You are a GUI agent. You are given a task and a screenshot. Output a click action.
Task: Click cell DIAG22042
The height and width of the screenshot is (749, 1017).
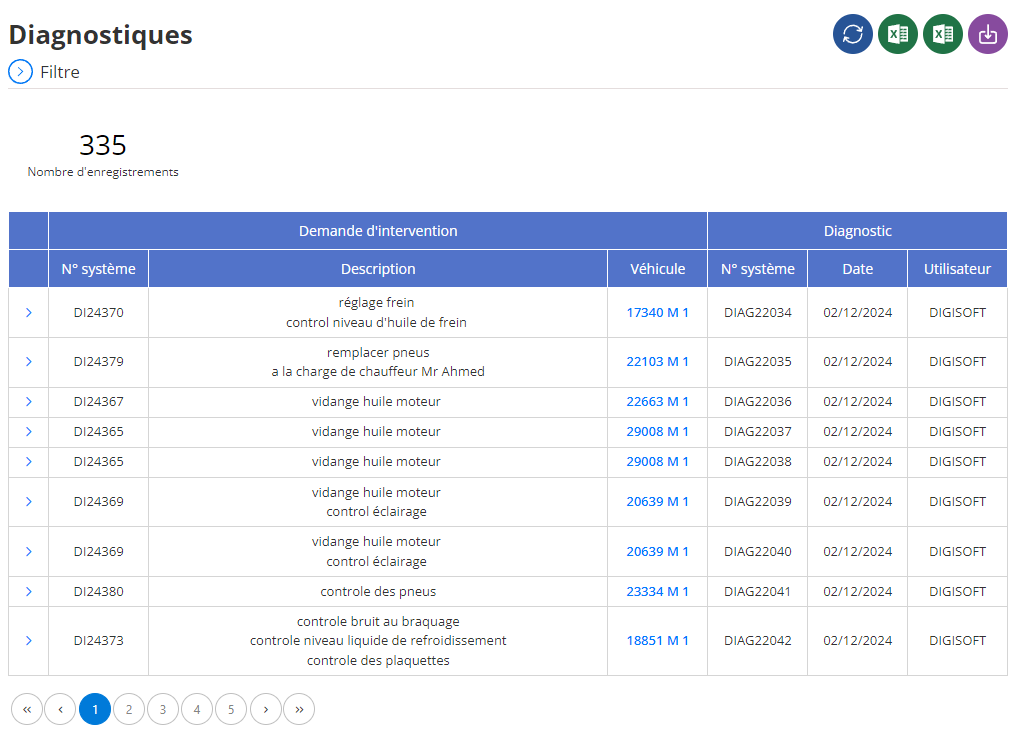click(758, 641)
